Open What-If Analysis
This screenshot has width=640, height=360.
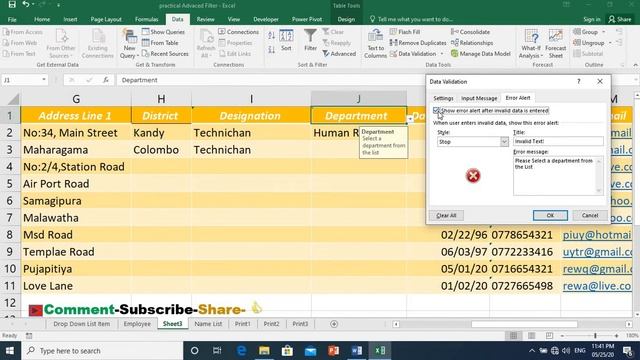531,44
